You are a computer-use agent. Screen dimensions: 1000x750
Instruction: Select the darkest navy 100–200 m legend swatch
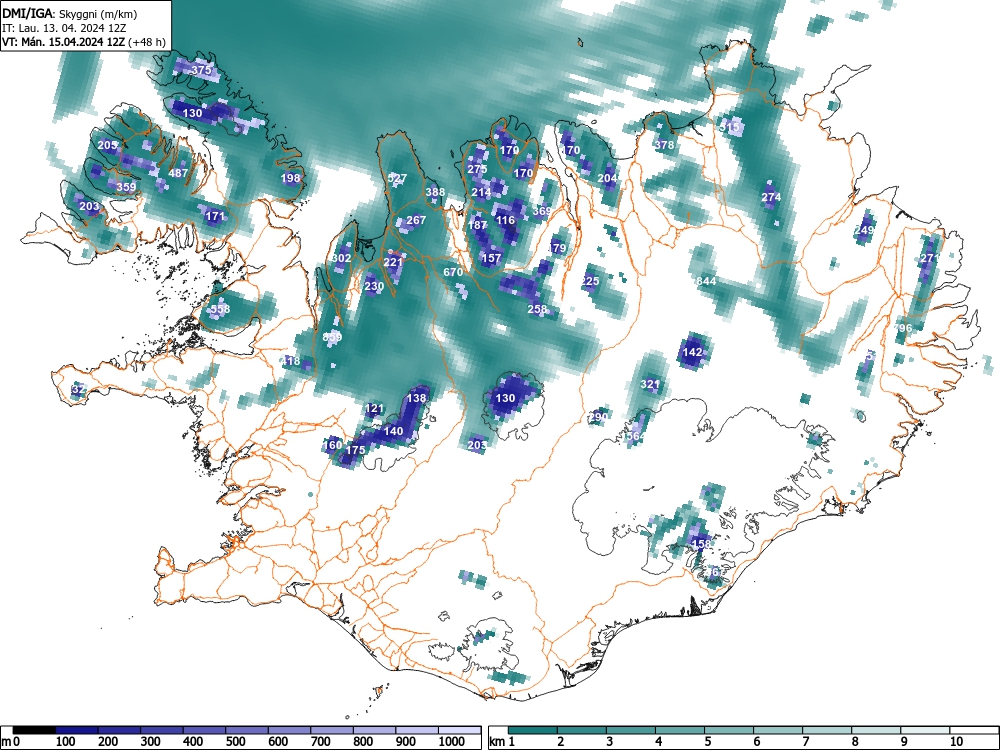coord(77,730)
